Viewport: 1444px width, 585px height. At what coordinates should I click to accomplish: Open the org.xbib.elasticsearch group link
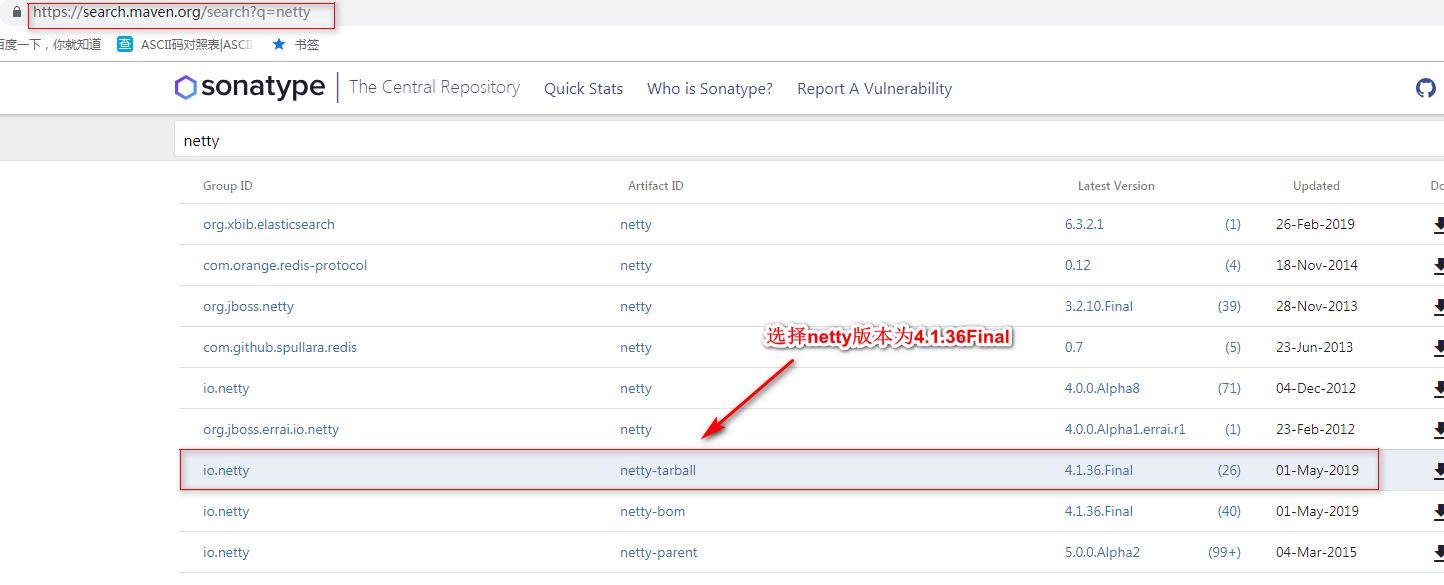coord(269,224)
